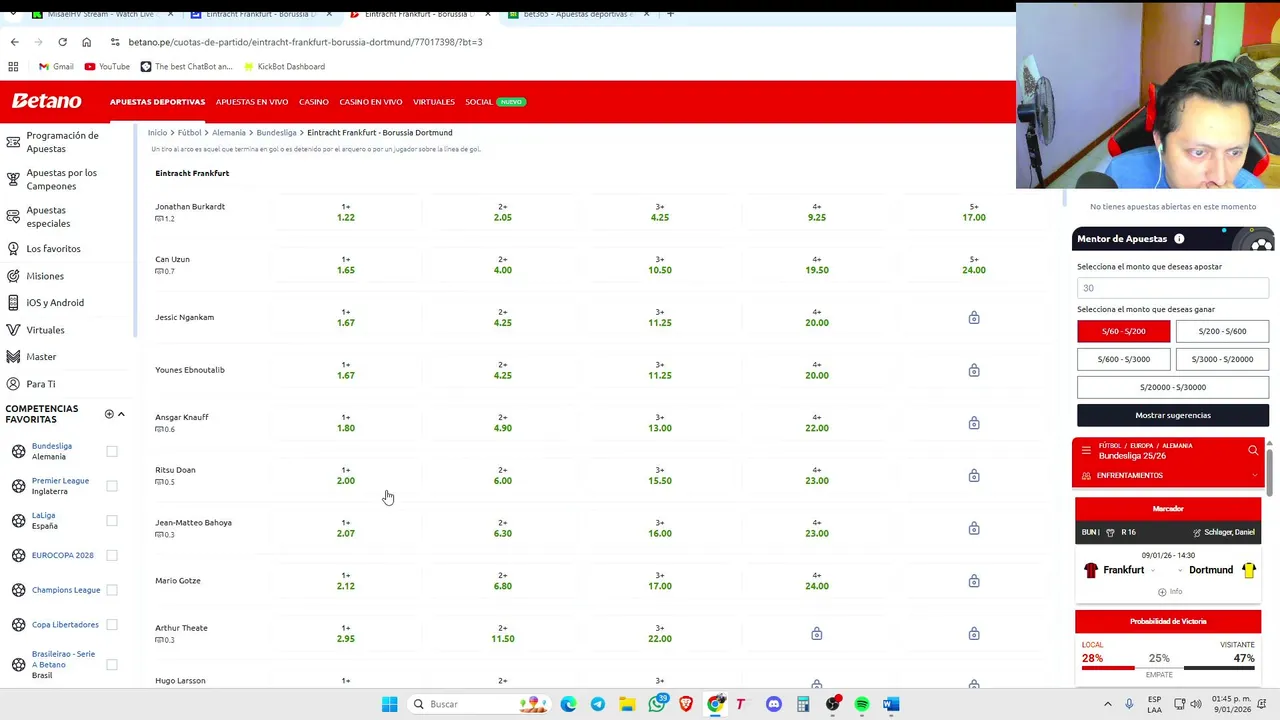Image resolution: width=1280 pixels, height=720 pixels.
Task: Pick Can Uzun 5+ odds 24.00
Action: tap(974, 265)
